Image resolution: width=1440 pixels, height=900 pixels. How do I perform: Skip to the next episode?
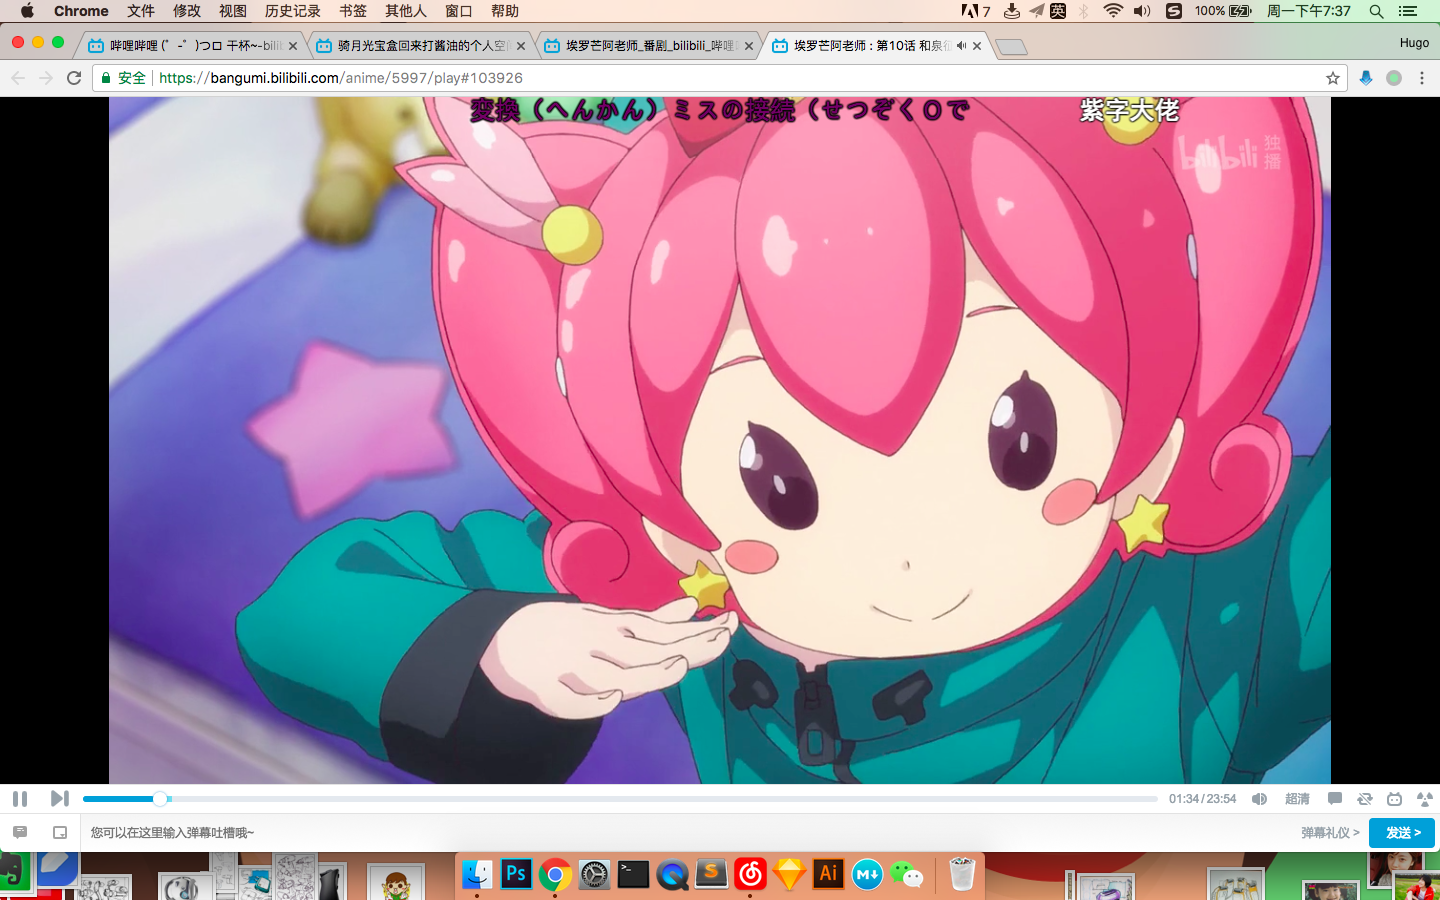pyautogui.click(x=59, y=798)
